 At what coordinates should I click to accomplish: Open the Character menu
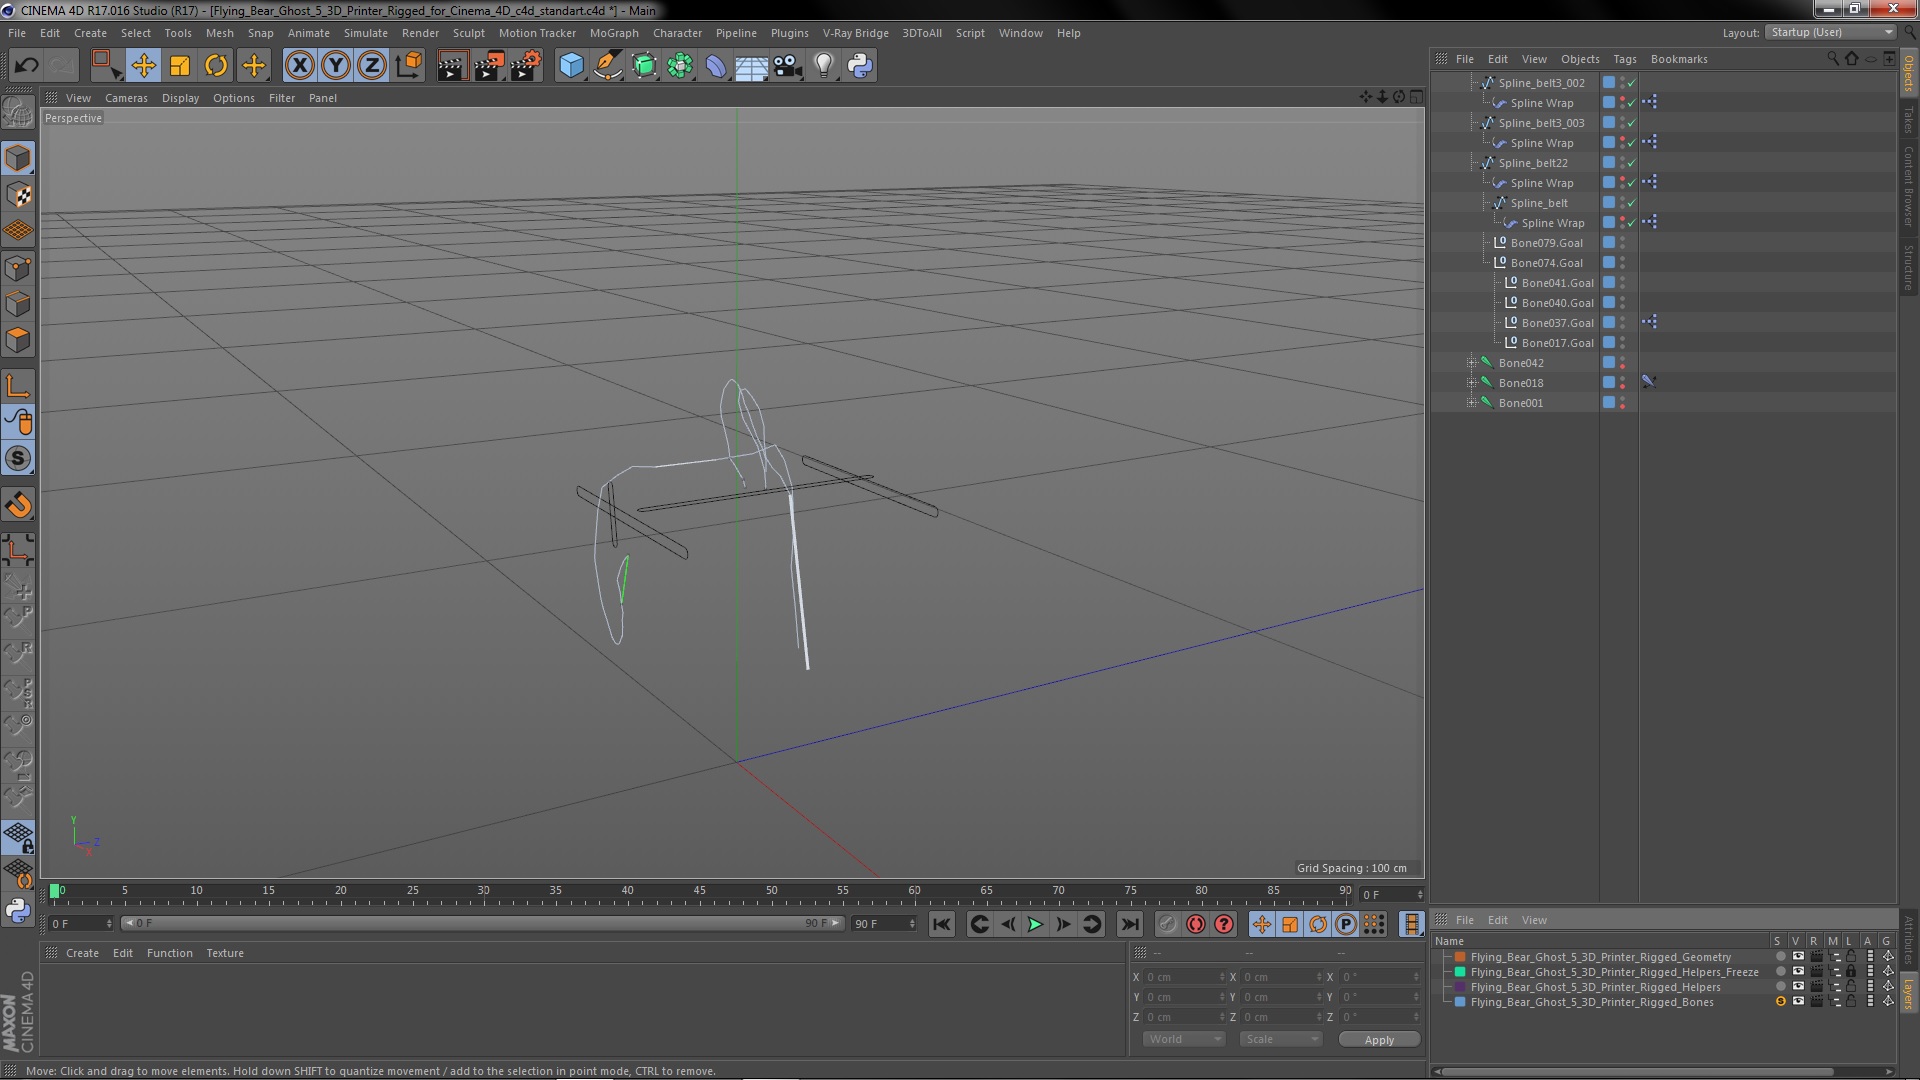pyautogui.click(x=677, y=33)
